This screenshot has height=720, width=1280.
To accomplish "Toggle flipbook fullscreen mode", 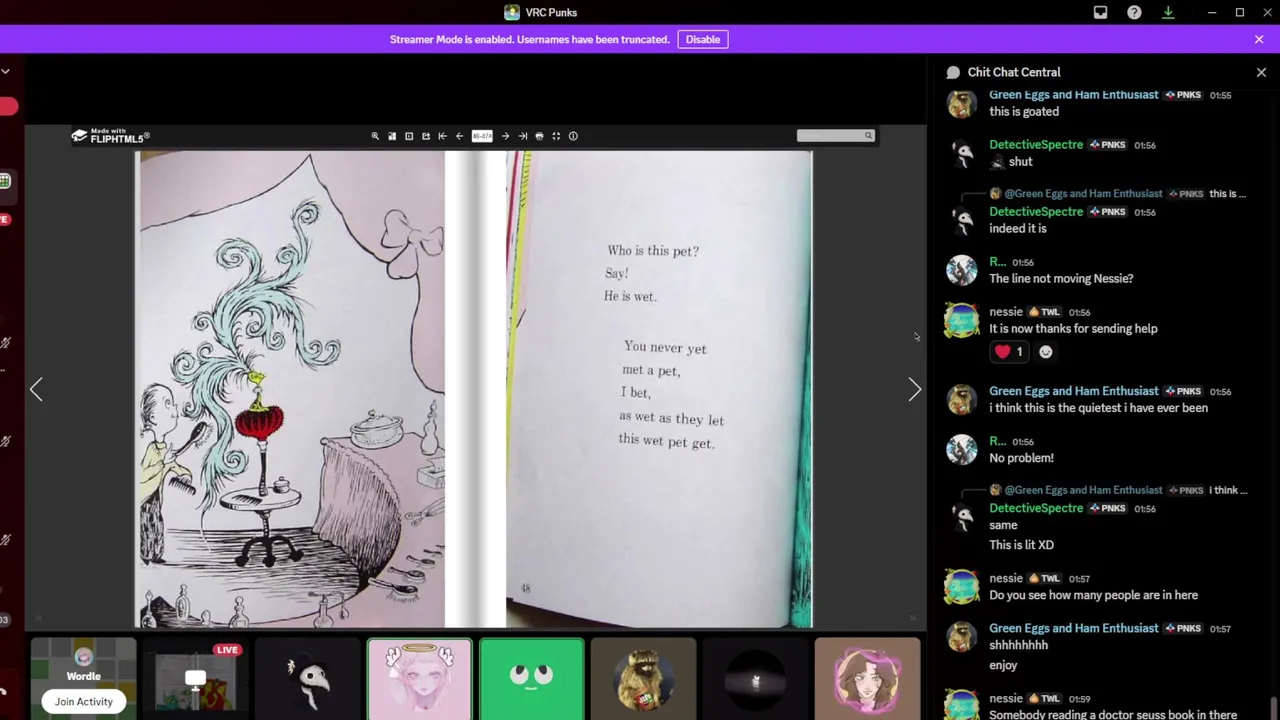I will (x=556, y=136).
